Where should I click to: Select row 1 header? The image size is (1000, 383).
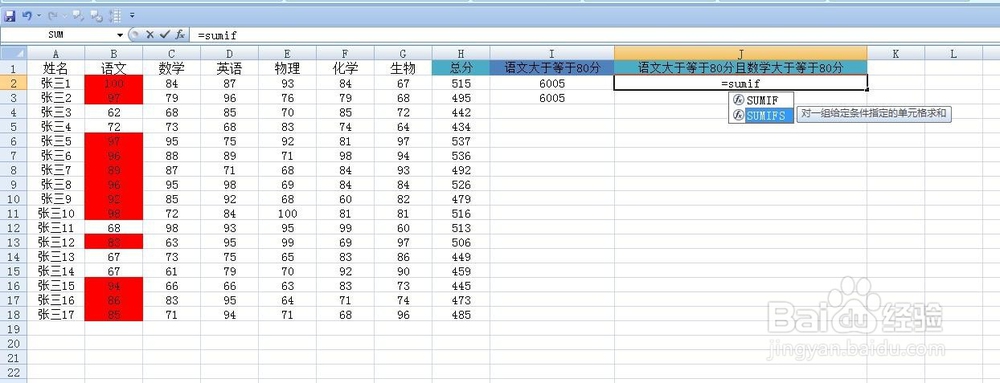[x=13, y=68]
